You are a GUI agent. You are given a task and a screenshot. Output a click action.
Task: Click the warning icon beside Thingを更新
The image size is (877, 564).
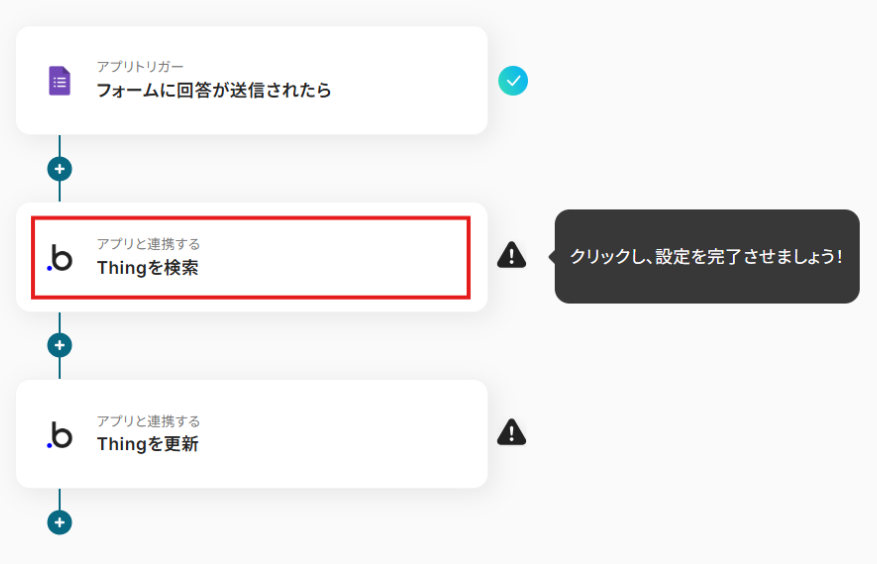[x=512, y=432]
